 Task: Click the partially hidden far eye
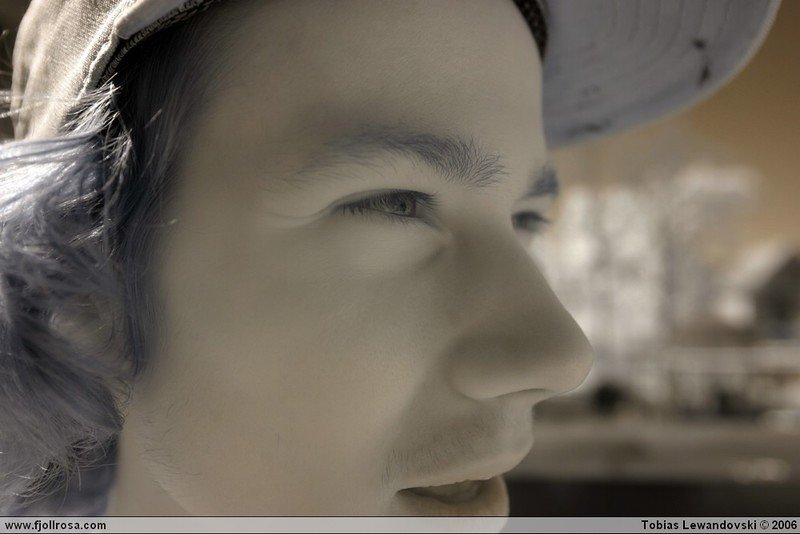point(529,220)
